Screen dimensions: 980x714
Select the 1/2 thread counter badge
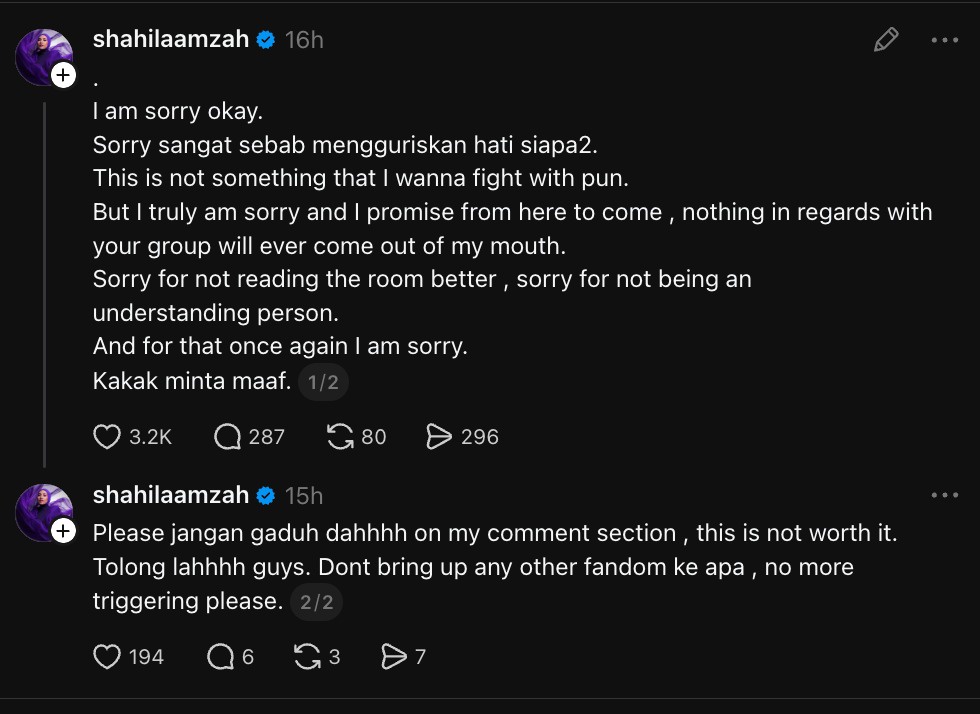[323, 381]
